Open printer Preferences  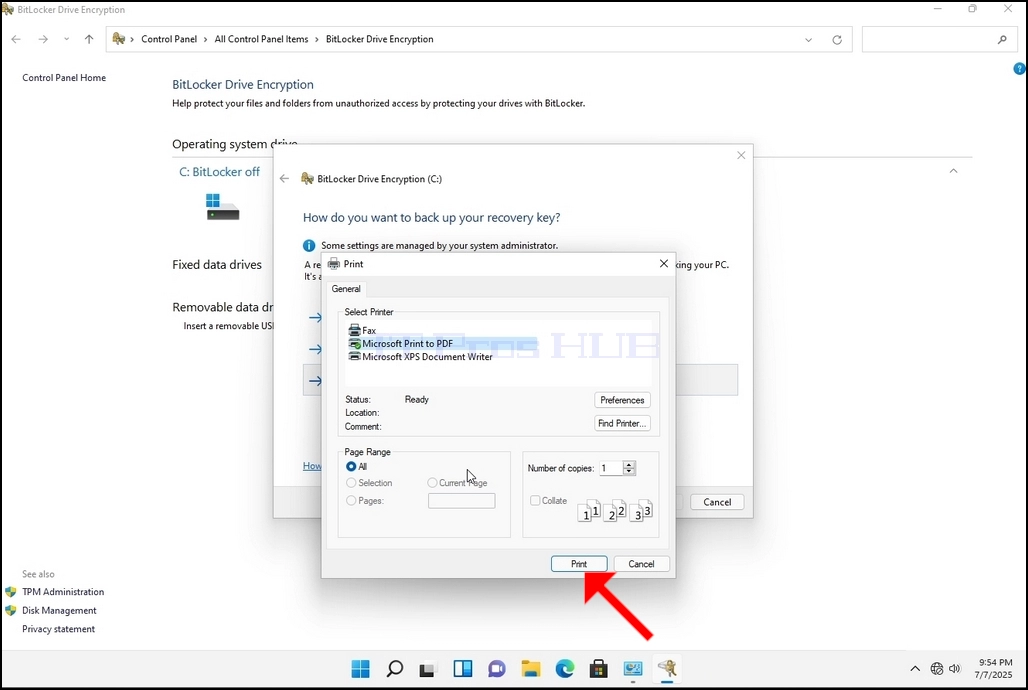pos(622,400)
